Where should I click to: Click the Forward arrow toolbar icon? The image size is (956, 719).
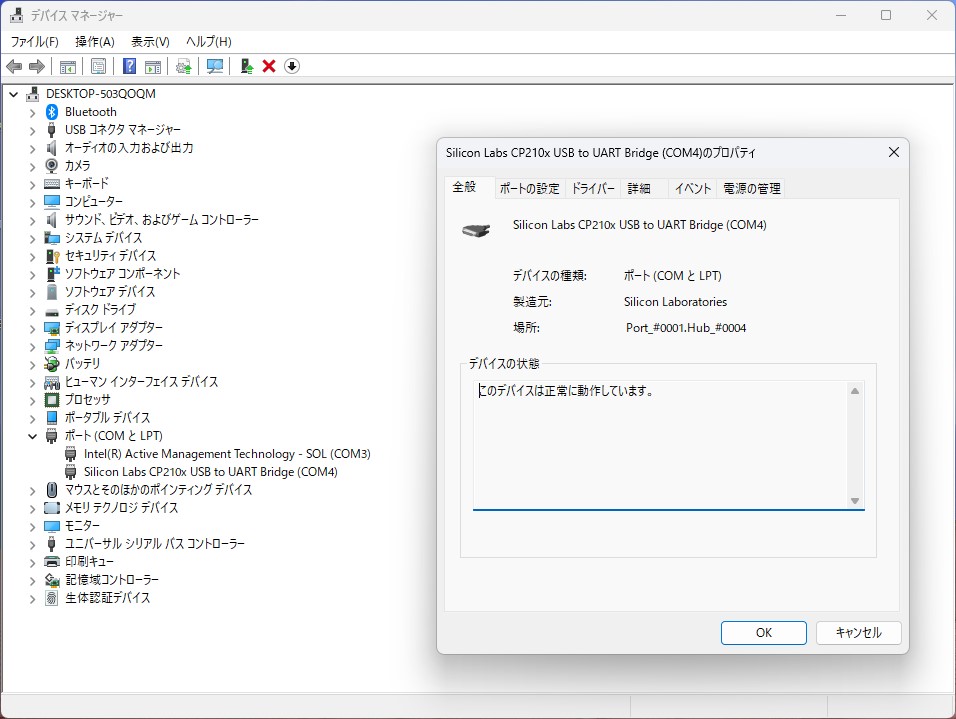pos(37,66)
